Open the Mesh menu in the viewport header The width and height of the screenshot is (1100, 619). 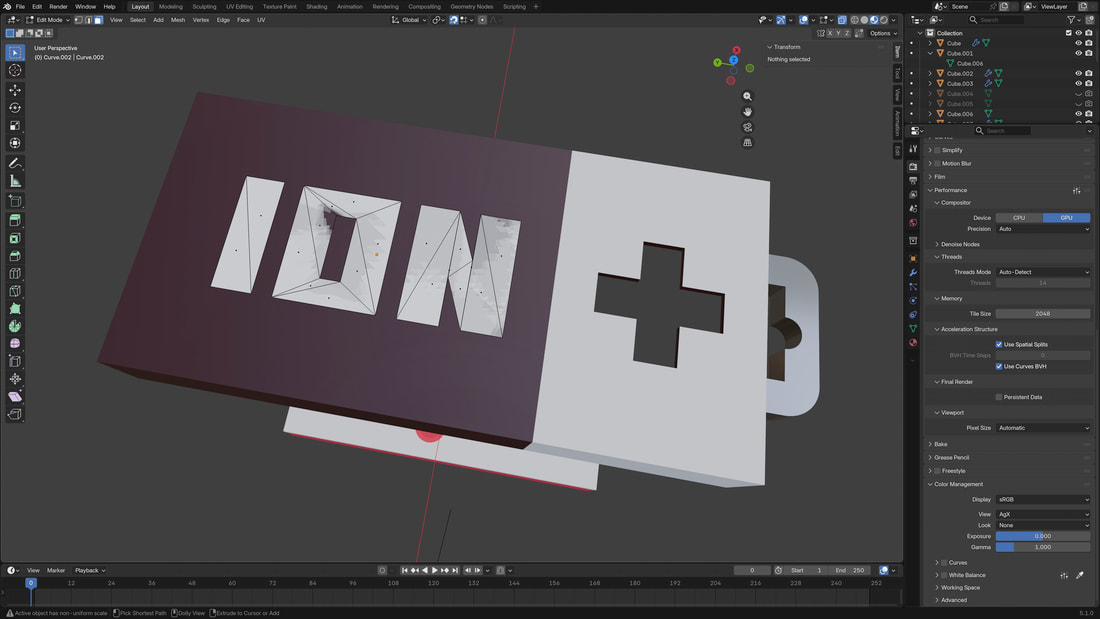point(178,20)
